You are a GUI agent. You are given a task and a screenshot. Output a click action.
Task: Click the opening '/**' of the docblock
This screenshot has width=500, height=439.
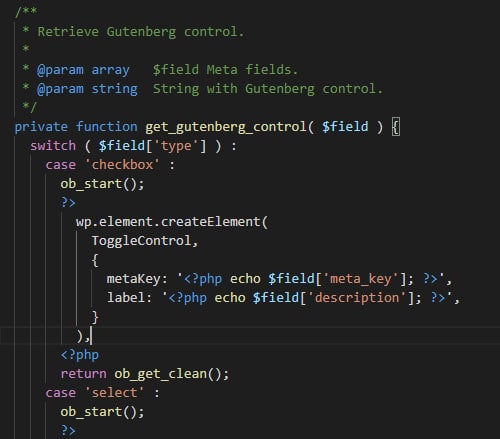(26, 11)
